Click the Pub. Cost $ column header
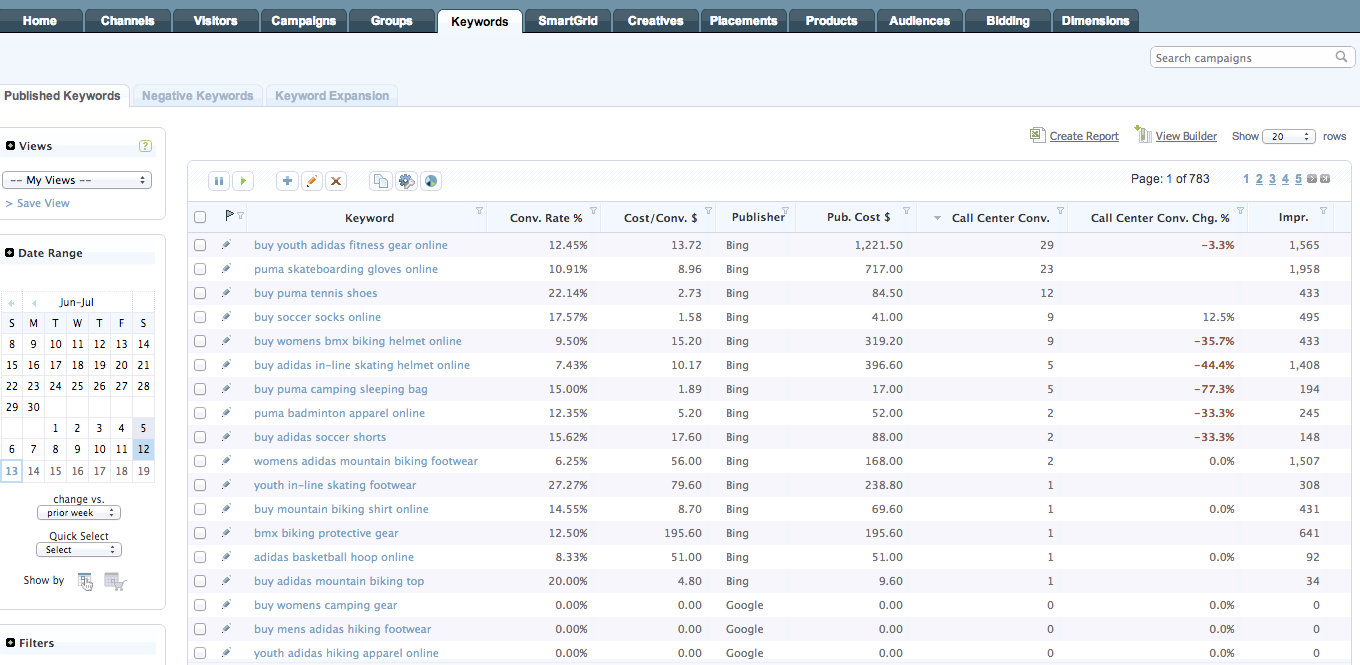 click(x=858, y=217)
